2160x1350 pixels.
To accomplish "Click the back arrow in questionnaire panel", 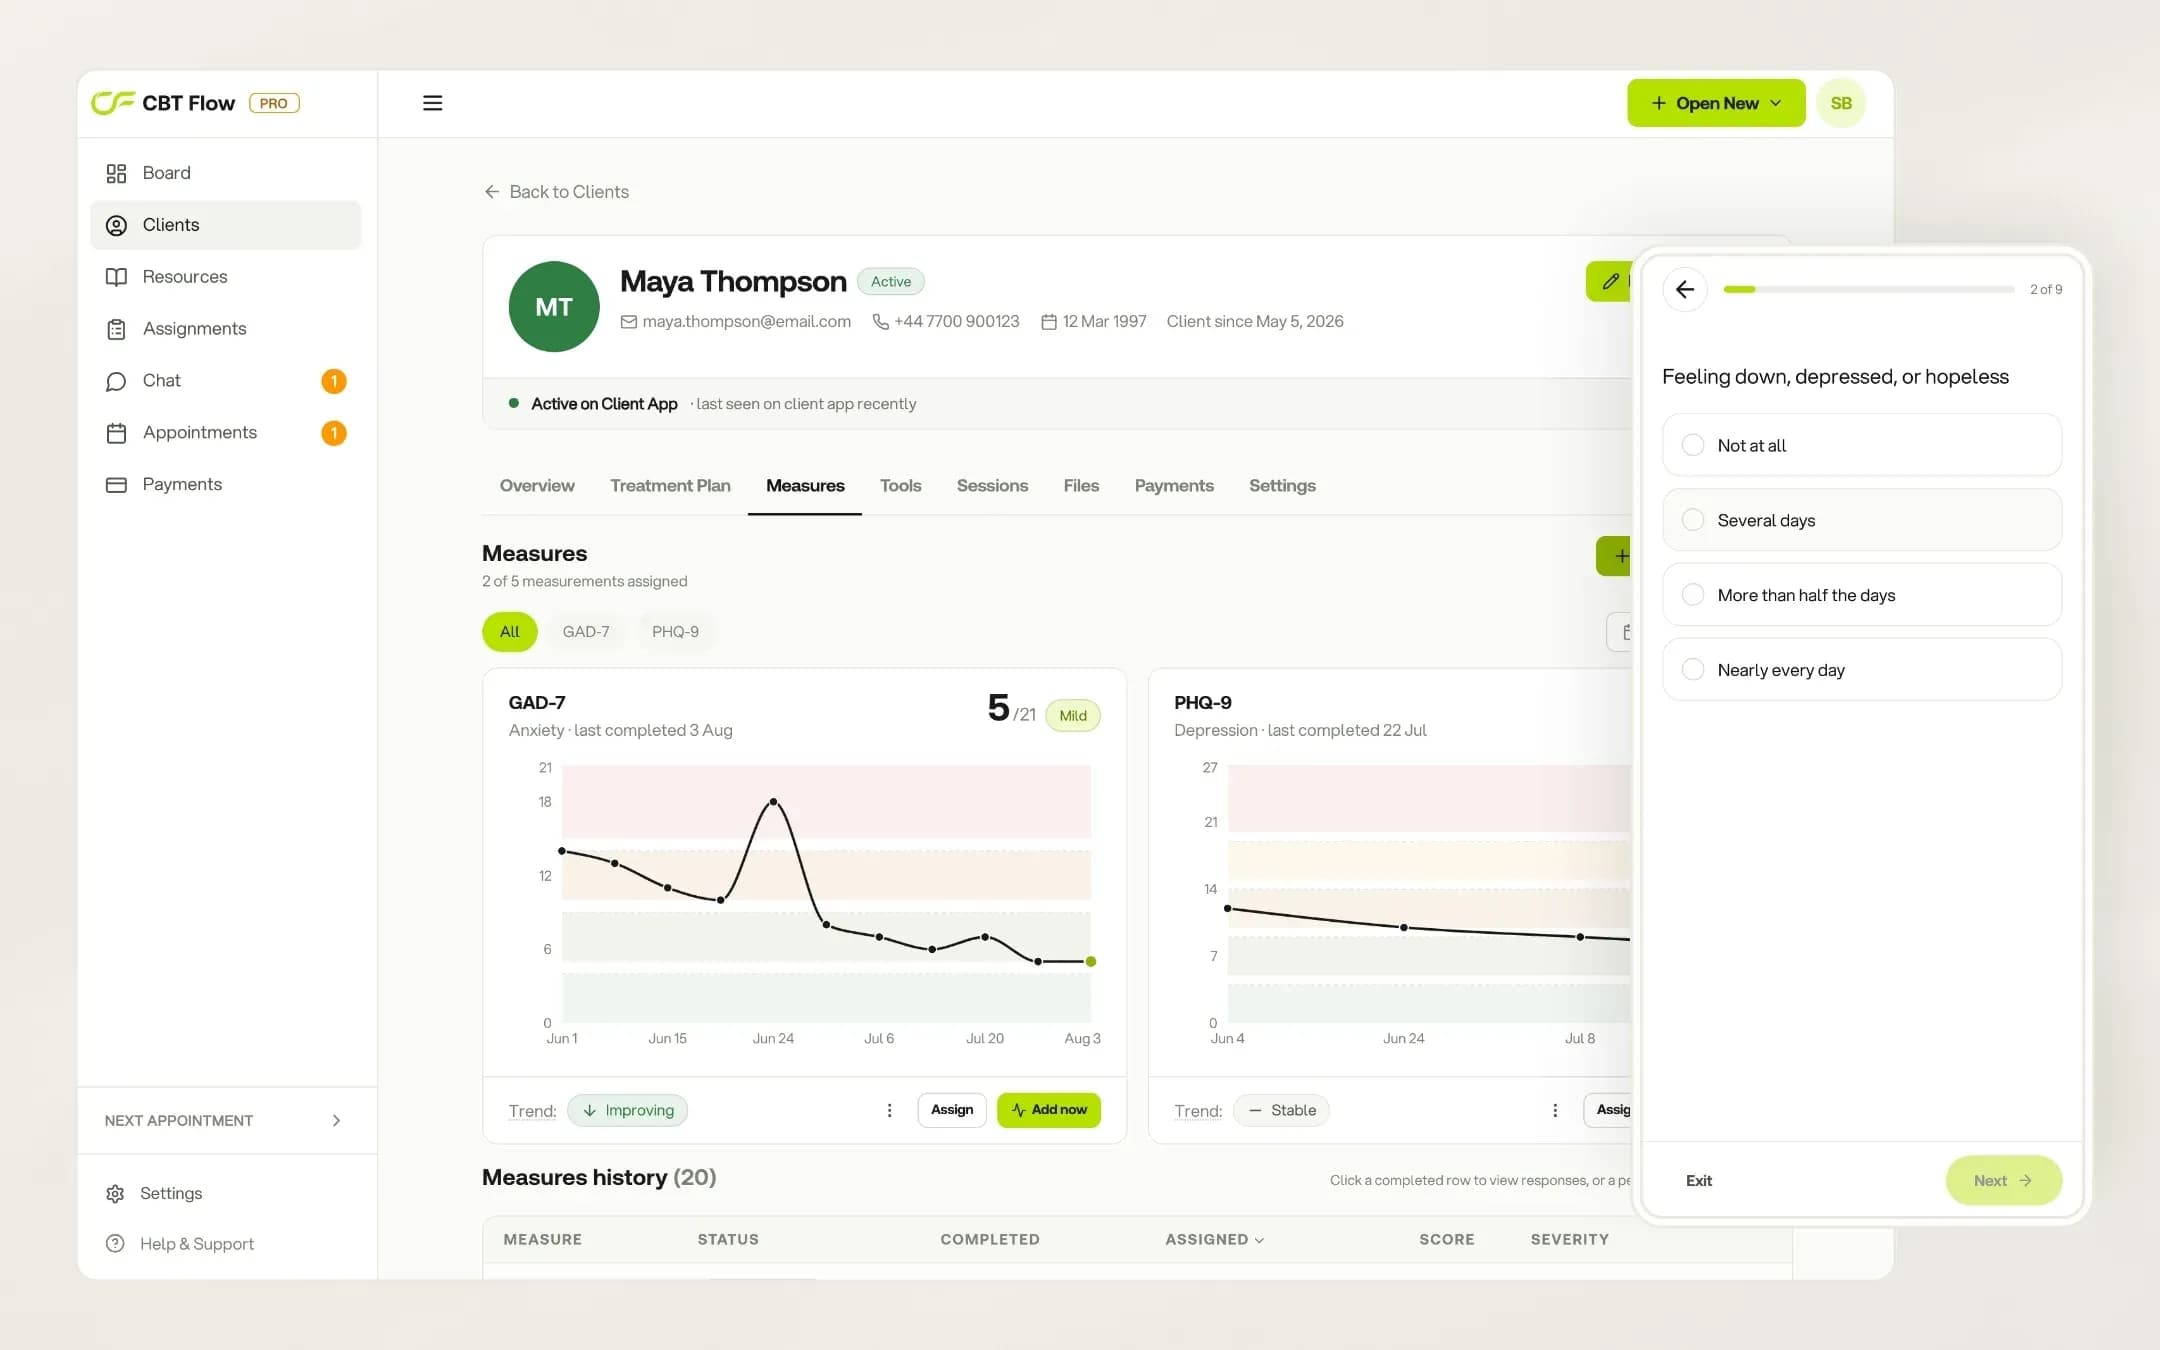I will tap(1685, 289).
